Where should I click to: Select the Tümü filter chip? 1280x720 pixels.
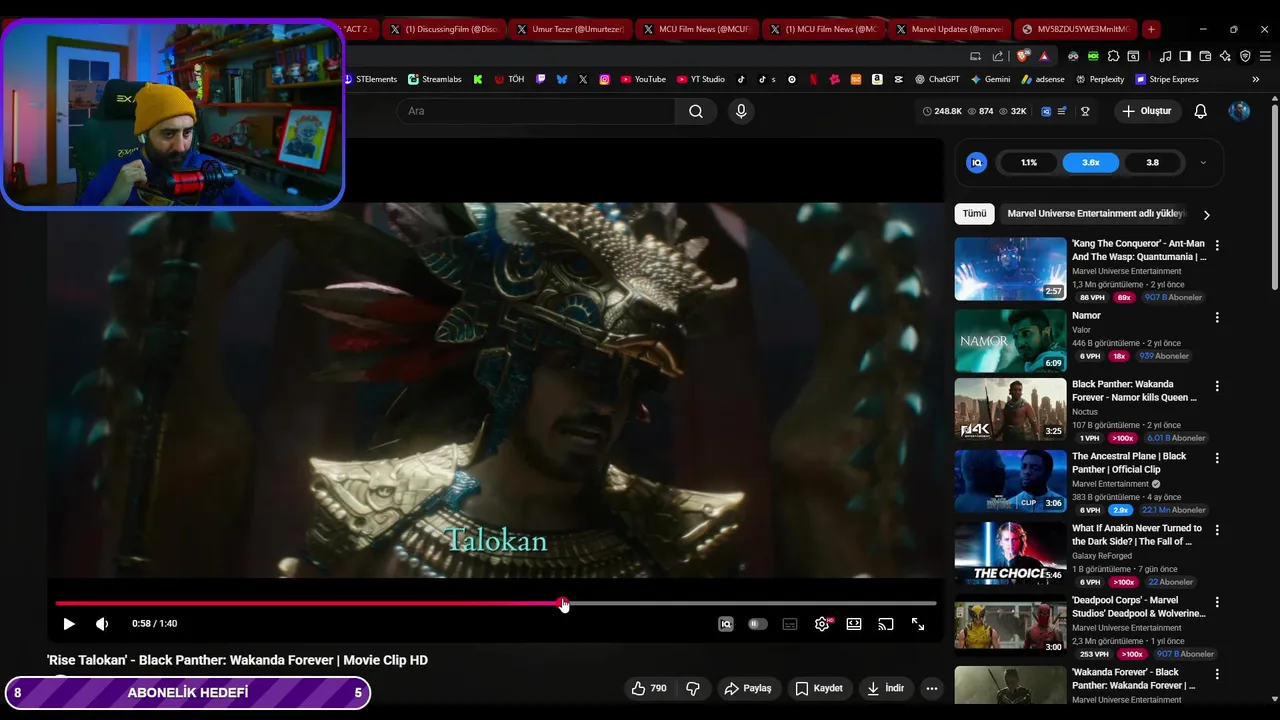[975, 214]
